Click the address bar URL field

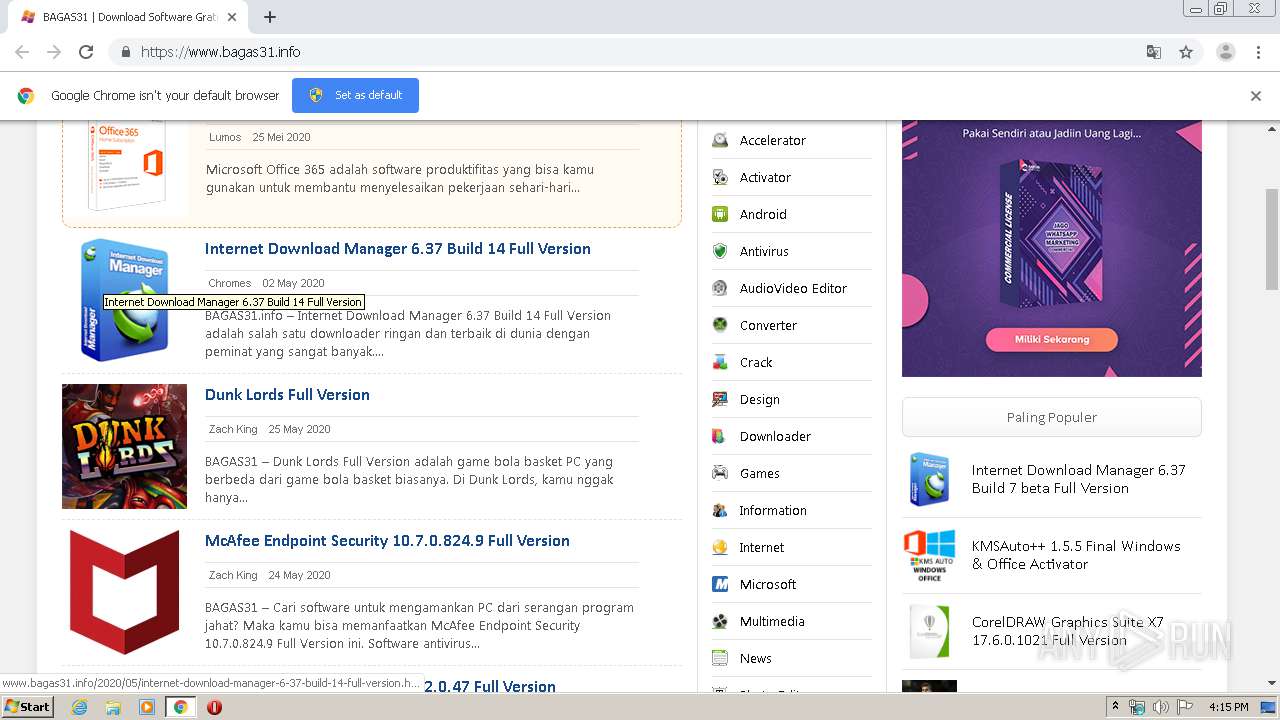[640, 52]
